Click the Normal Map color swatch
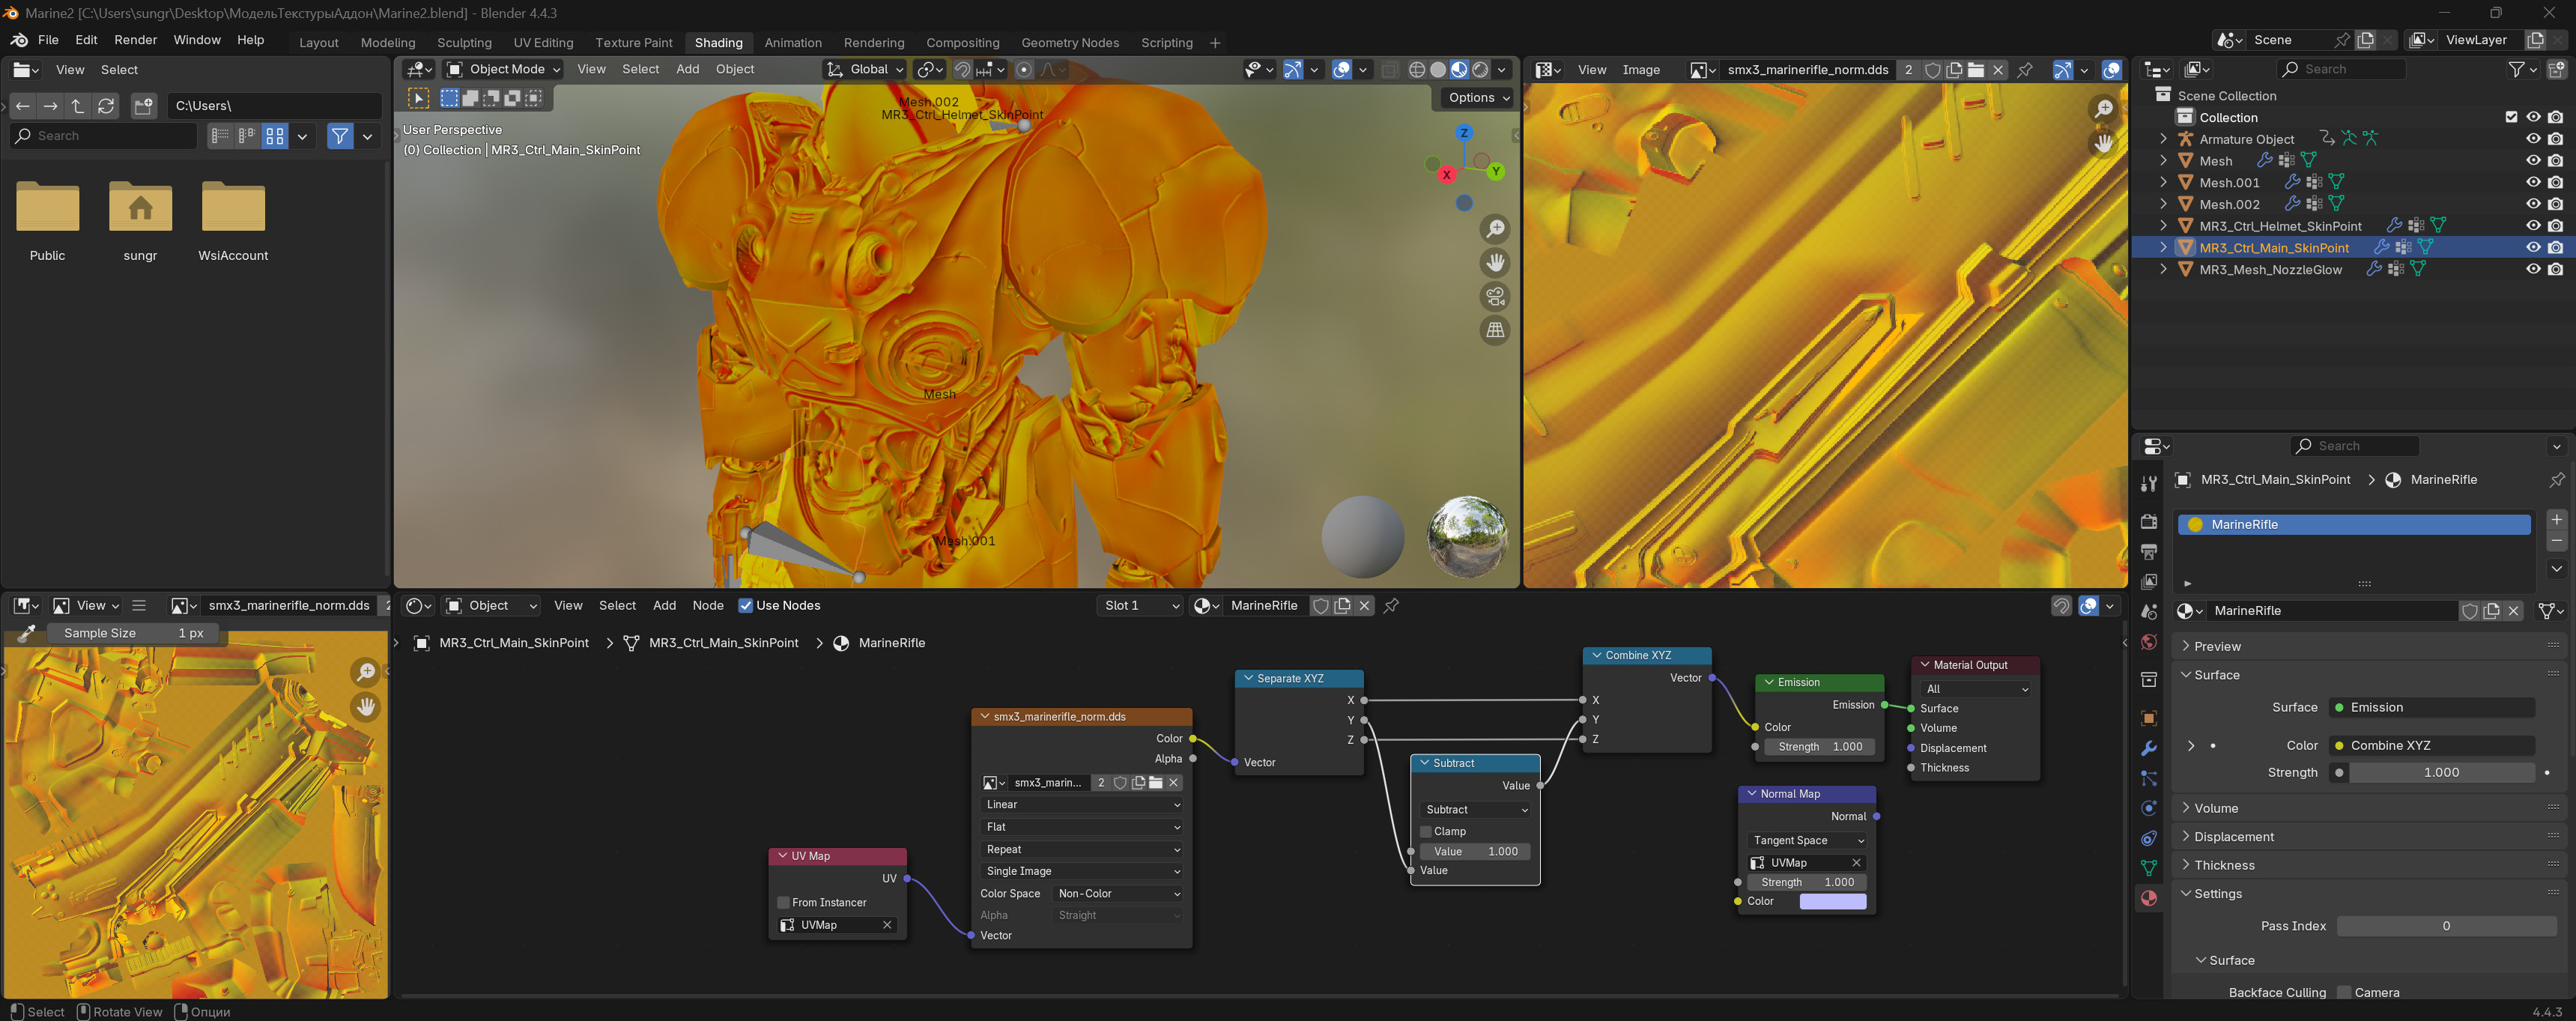The image size is (2576, 1021). pos(1832,902)
